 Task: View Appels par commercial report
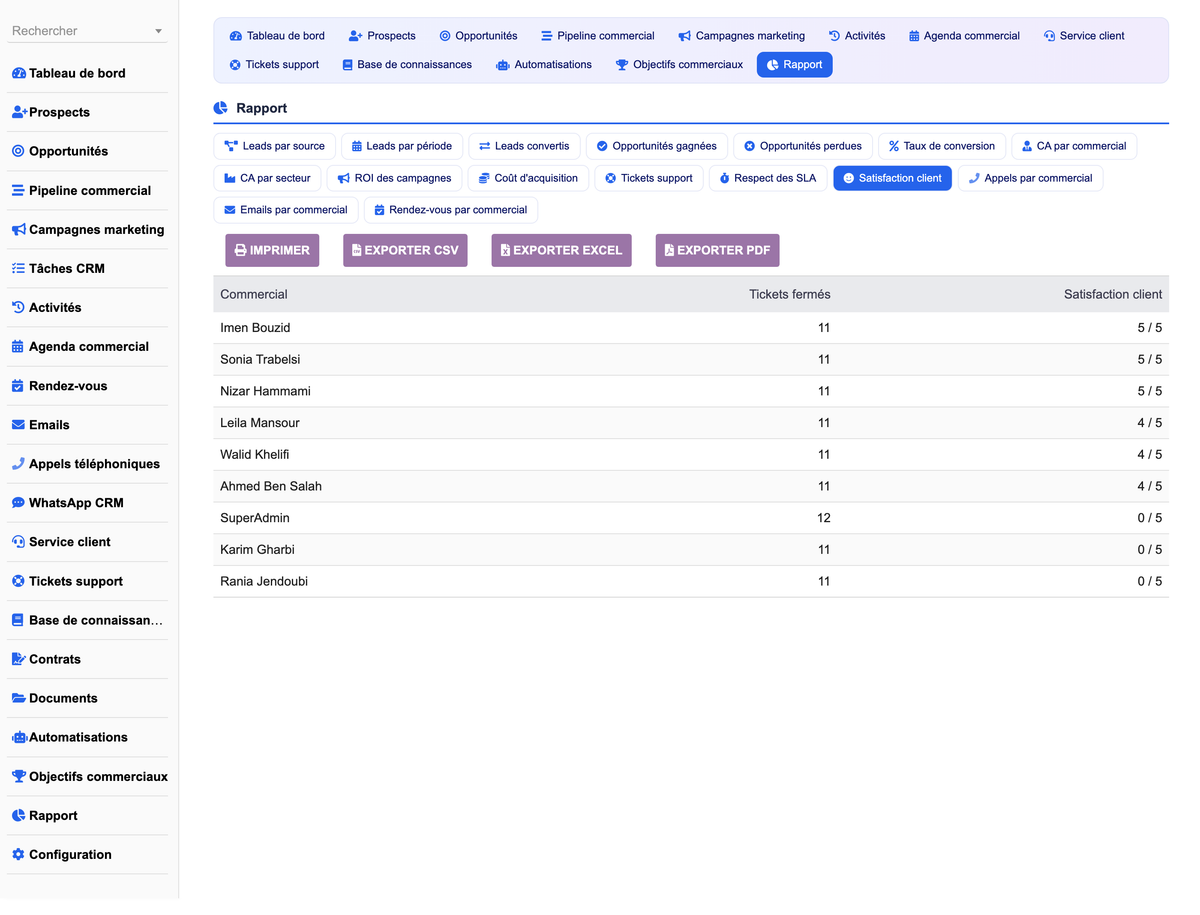[1030, 178]
